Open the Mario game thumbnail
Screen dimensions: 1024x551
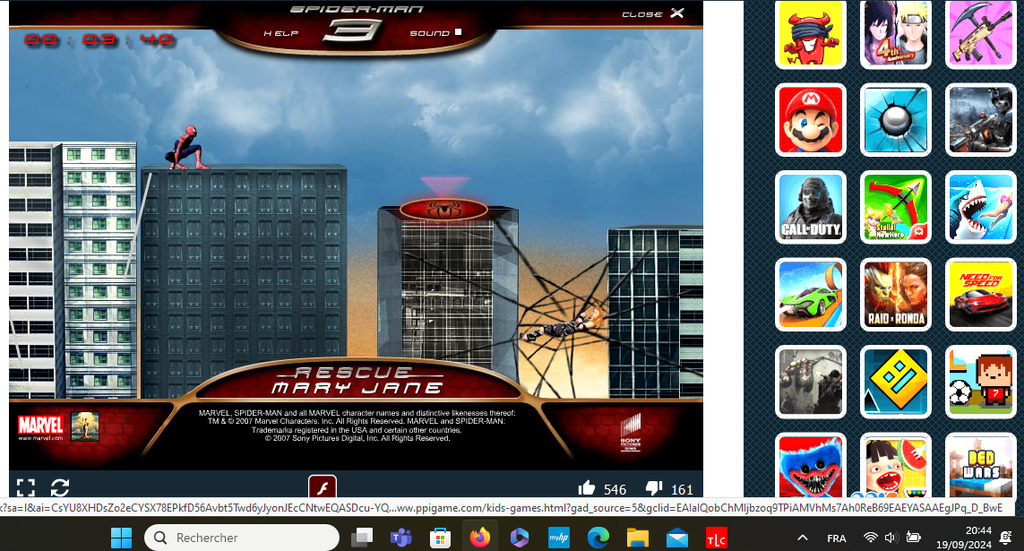click(x=810, y=120)
